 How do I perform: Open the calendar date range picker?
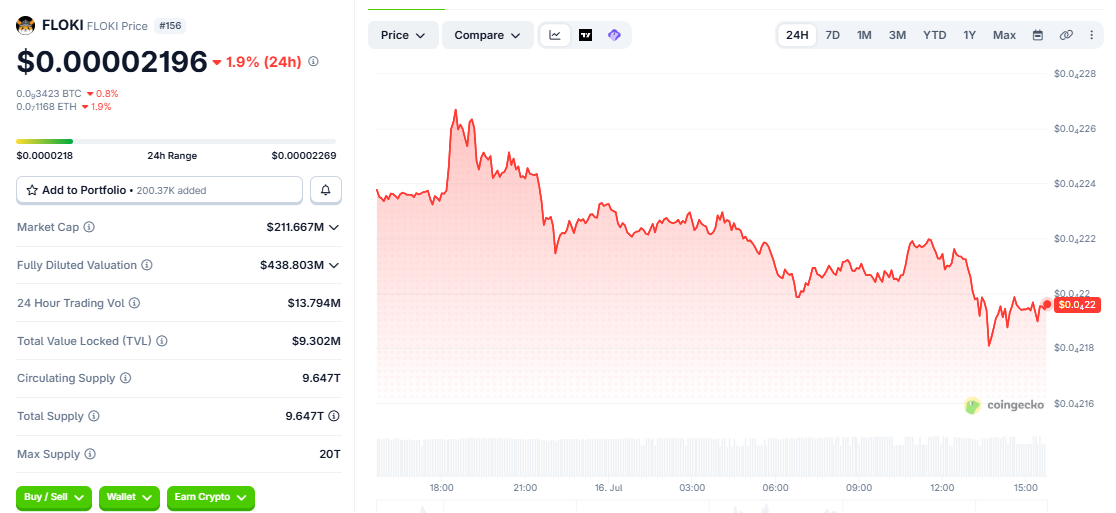(1038, 35)
